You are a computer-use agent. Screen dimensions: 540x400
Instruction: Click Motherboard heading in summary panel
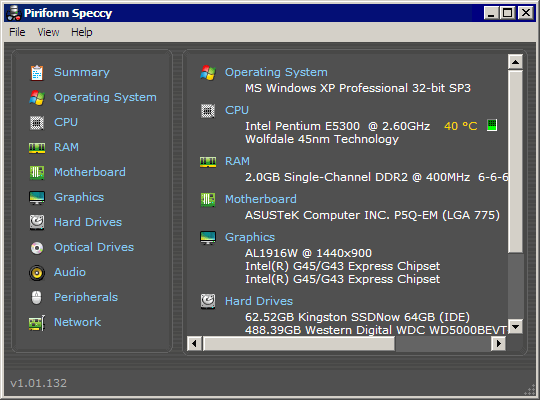[x=261, y=199]
